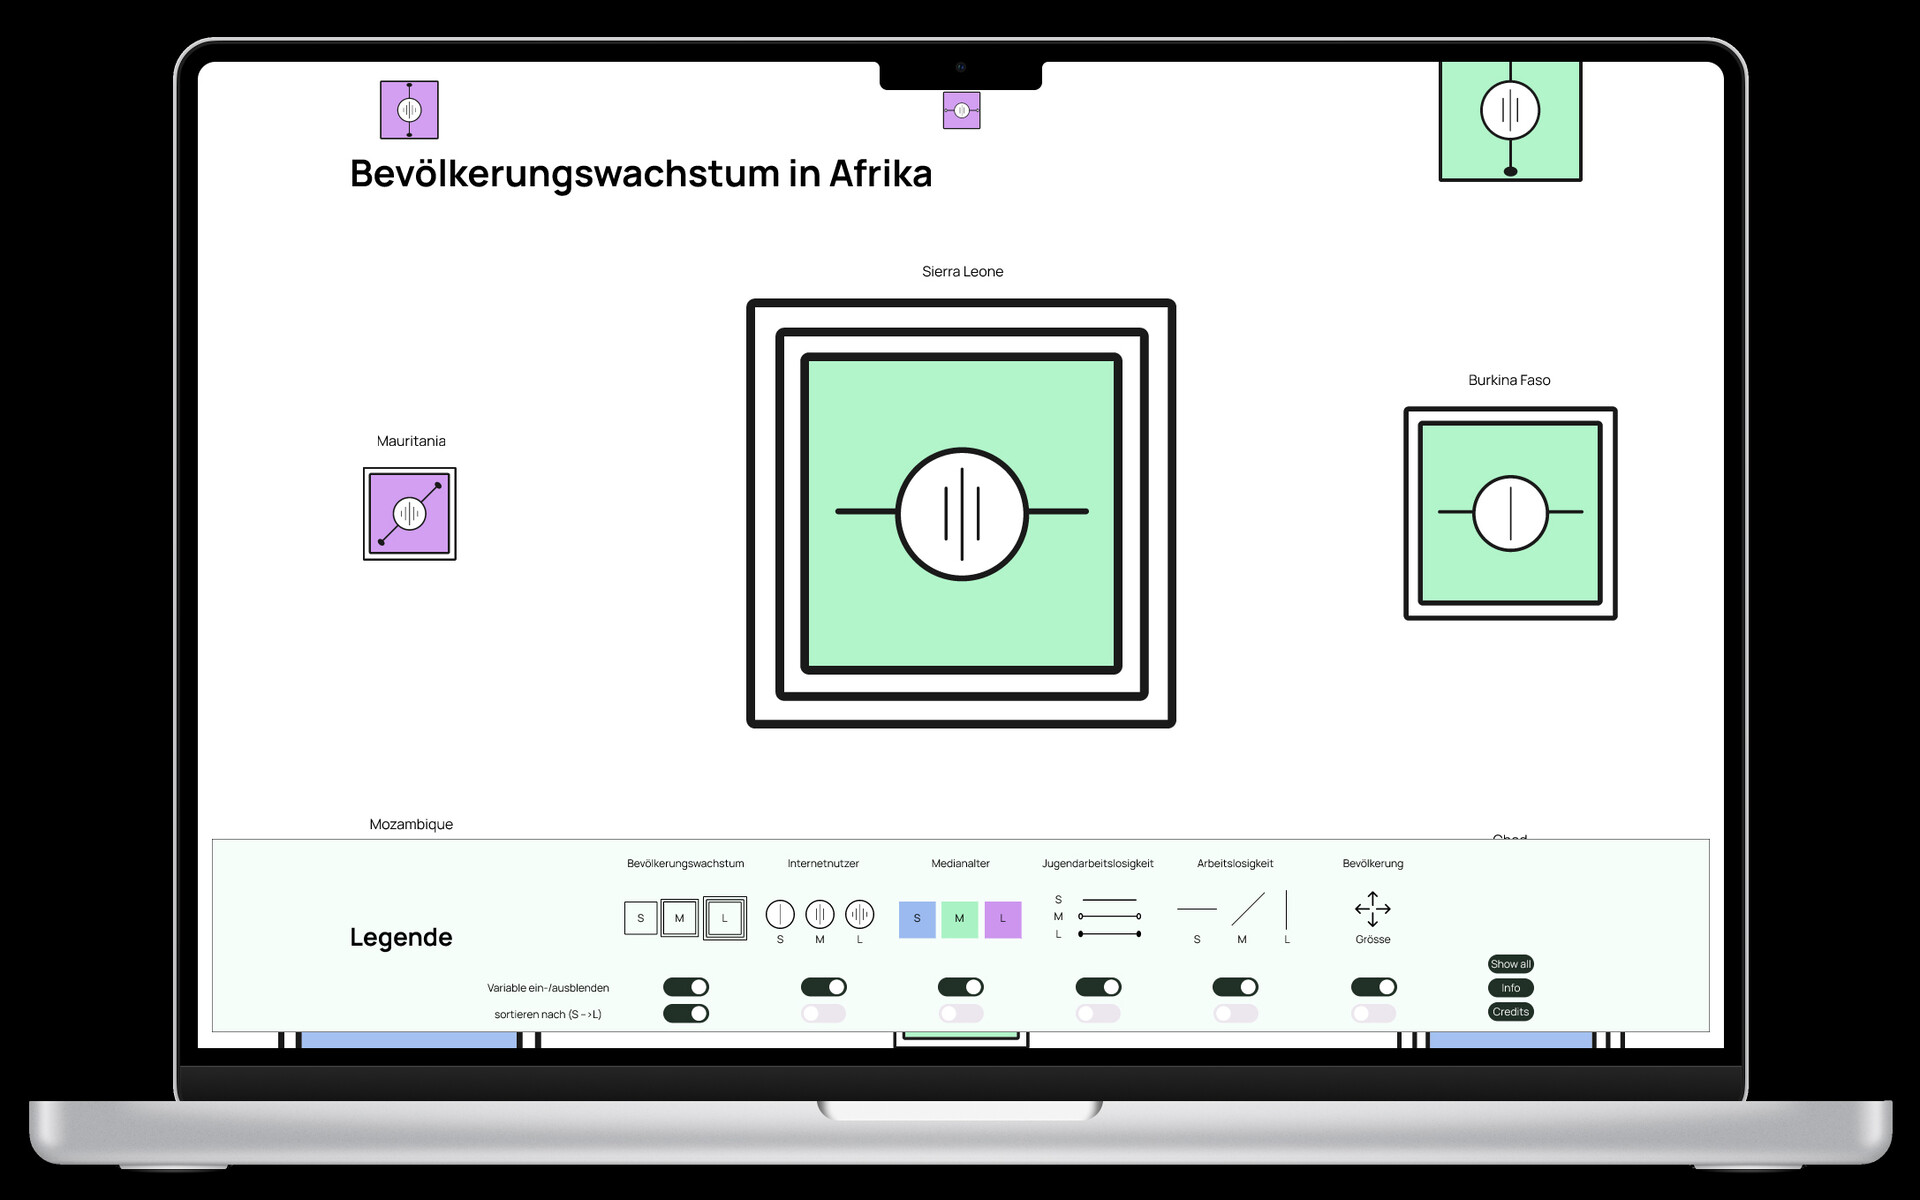Click the Medianalter legend column label
Image resolution: width=1920 pixels, height=1200 pixels.
960,864
